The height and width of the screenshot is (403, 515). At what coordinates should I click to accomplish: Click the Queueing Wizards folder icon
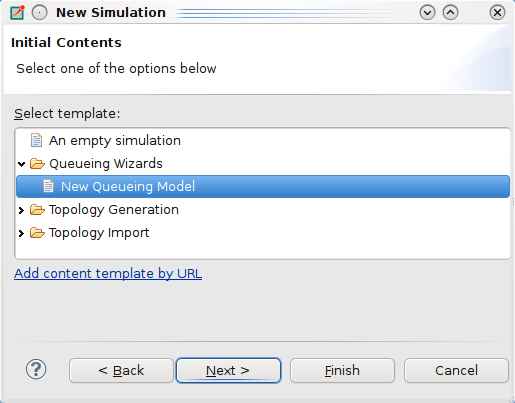pyautogui.click(x=37, y=164)
